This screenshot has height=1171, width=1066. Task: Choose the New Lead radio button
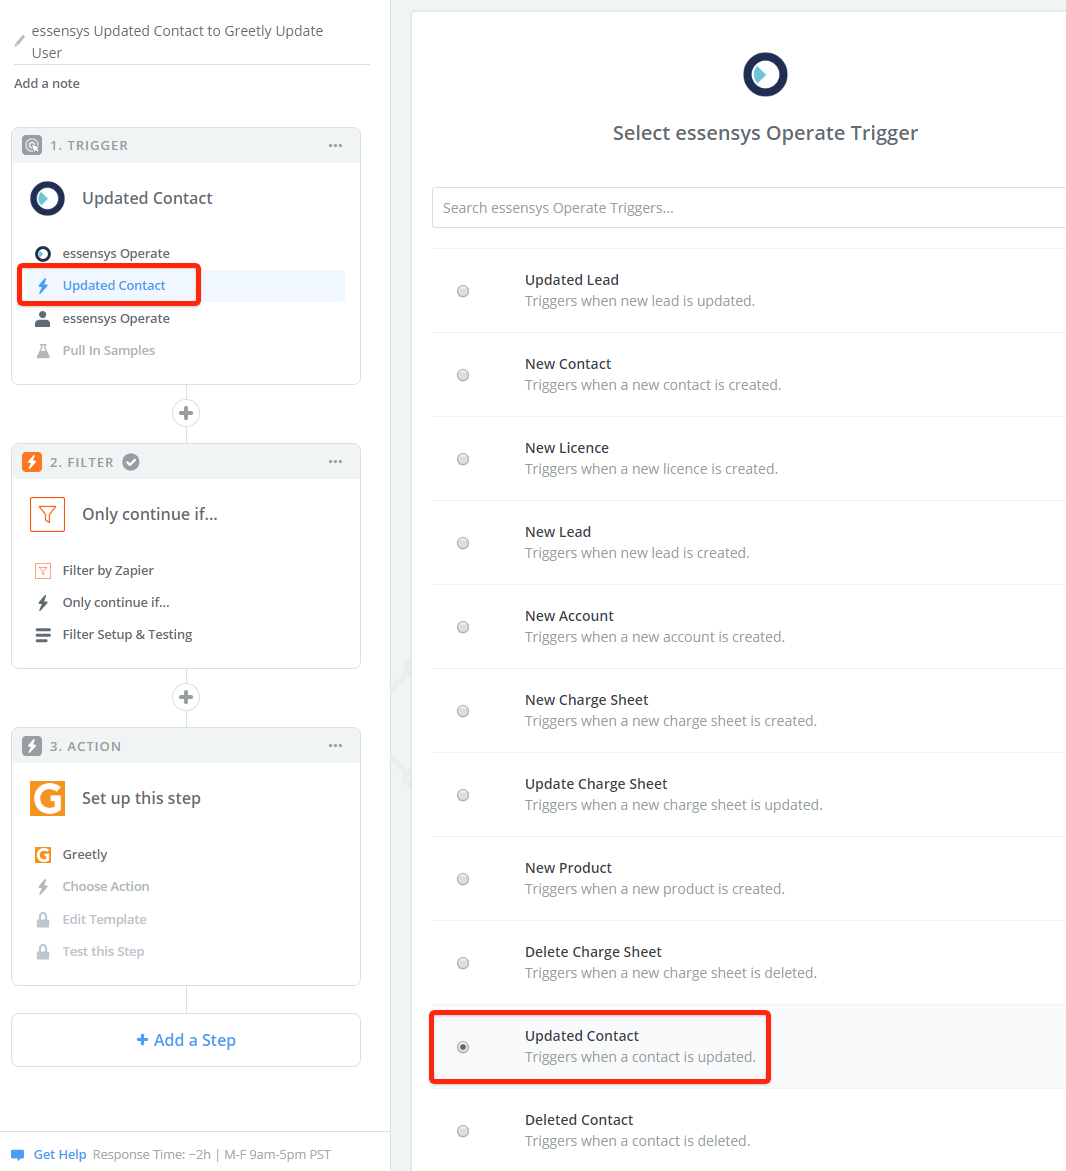pos(463,543)
